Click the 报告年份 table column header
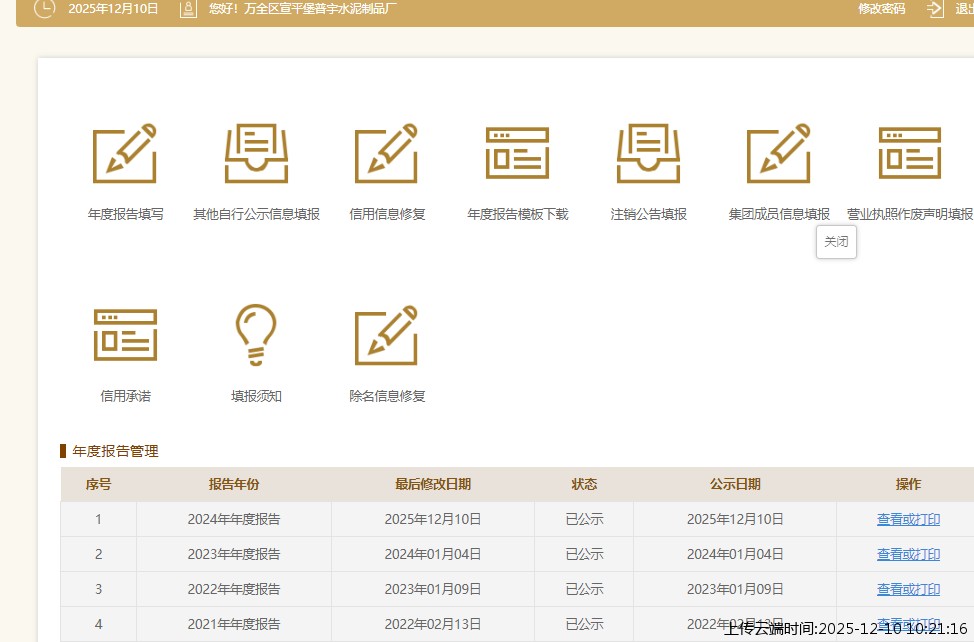 (233, 484)
